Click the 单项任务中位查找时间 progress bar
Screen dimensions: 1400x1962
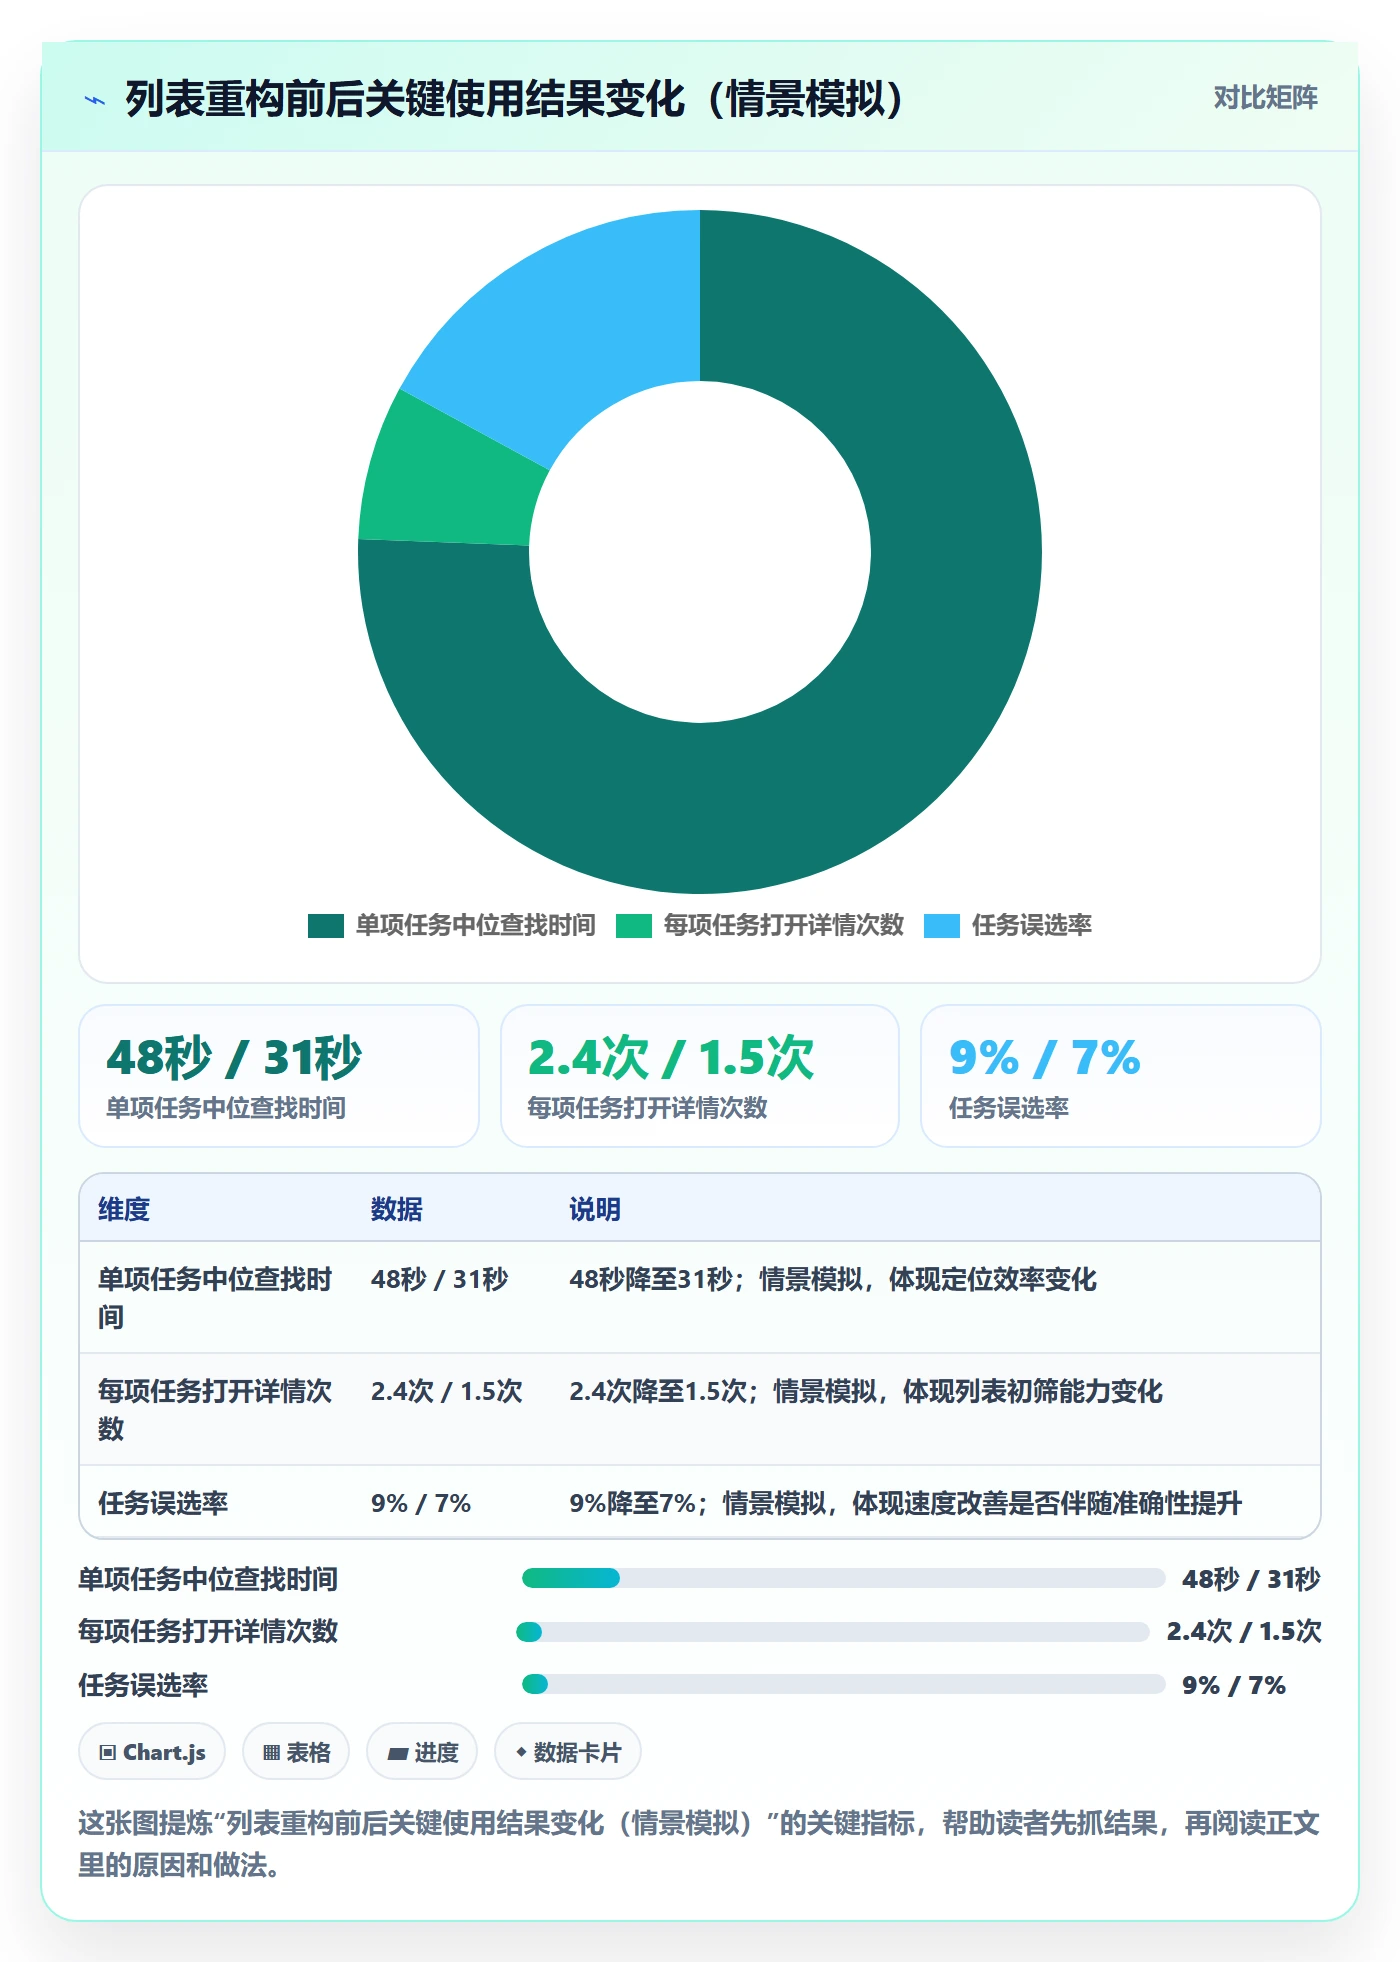point(843,1578)
